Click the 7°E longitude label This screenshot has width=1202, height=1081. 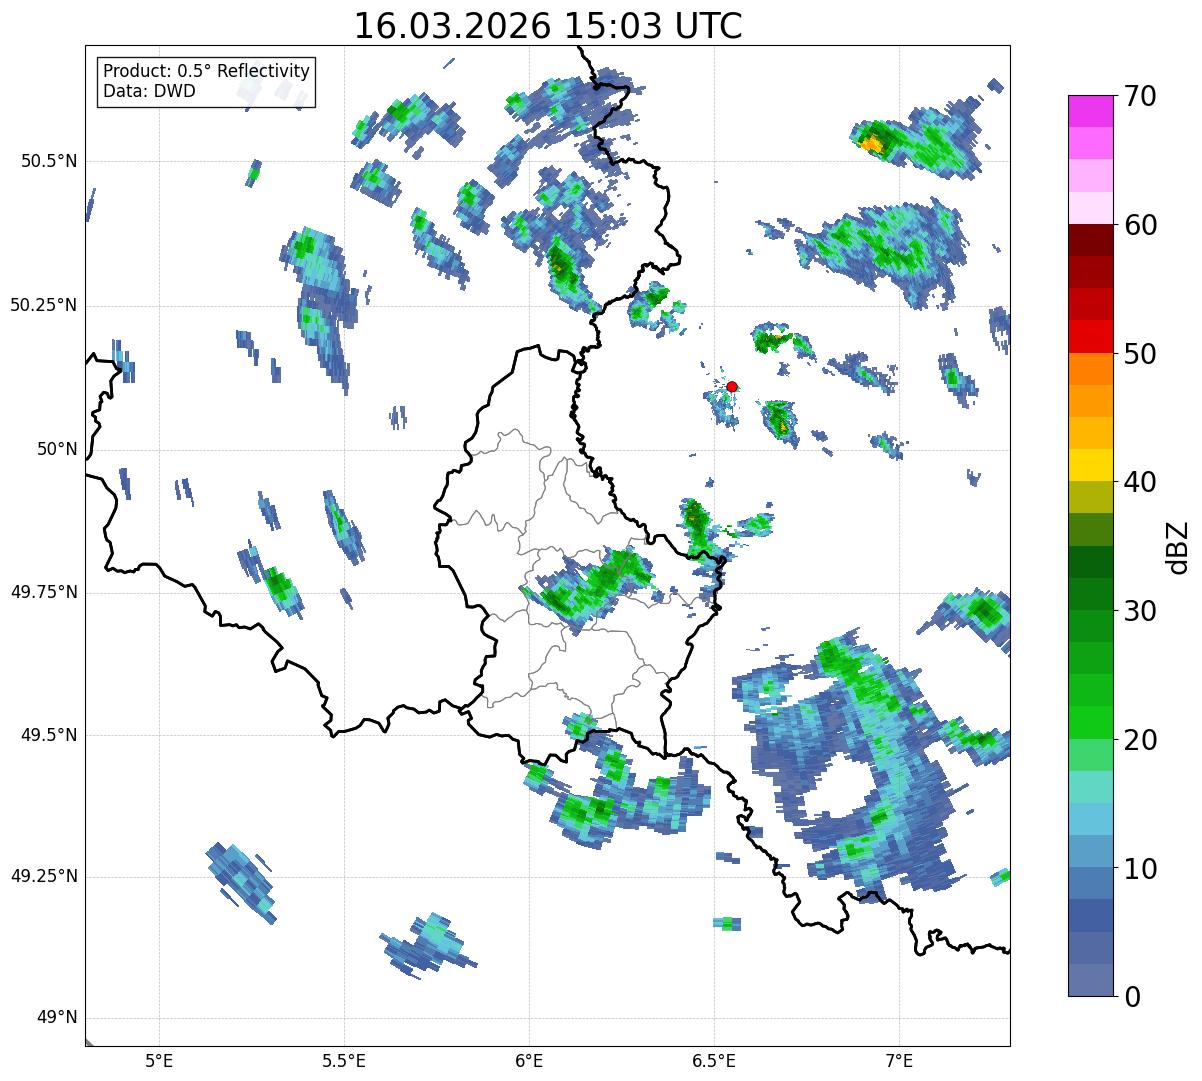(x=899, y=1060)
